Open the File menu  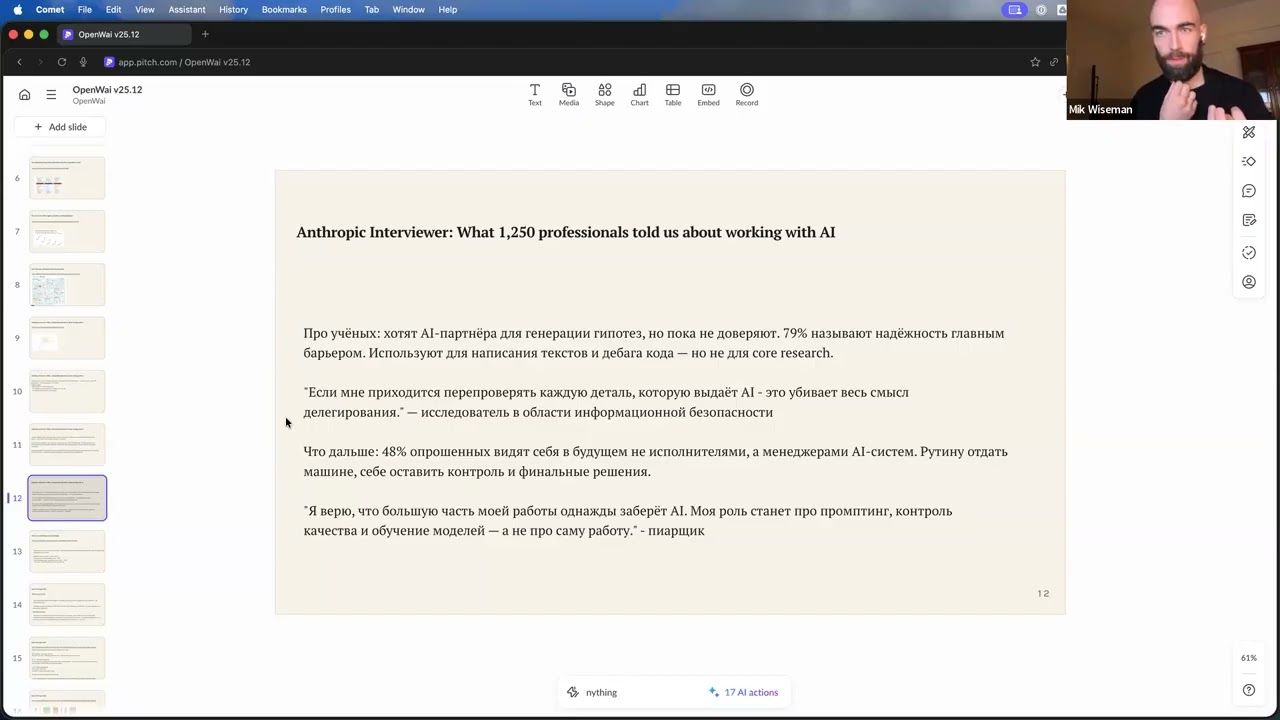pyautogui.click(x=85, y=10)
